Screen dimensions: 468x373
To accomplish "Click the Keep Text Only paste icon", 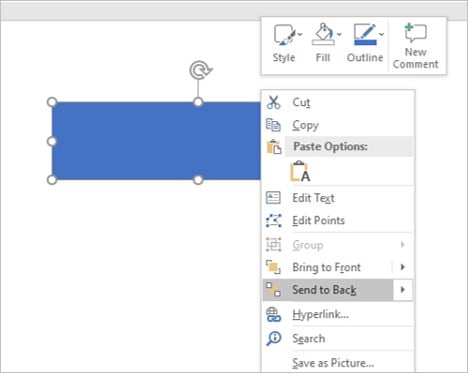I will click(x=300, y=171).
